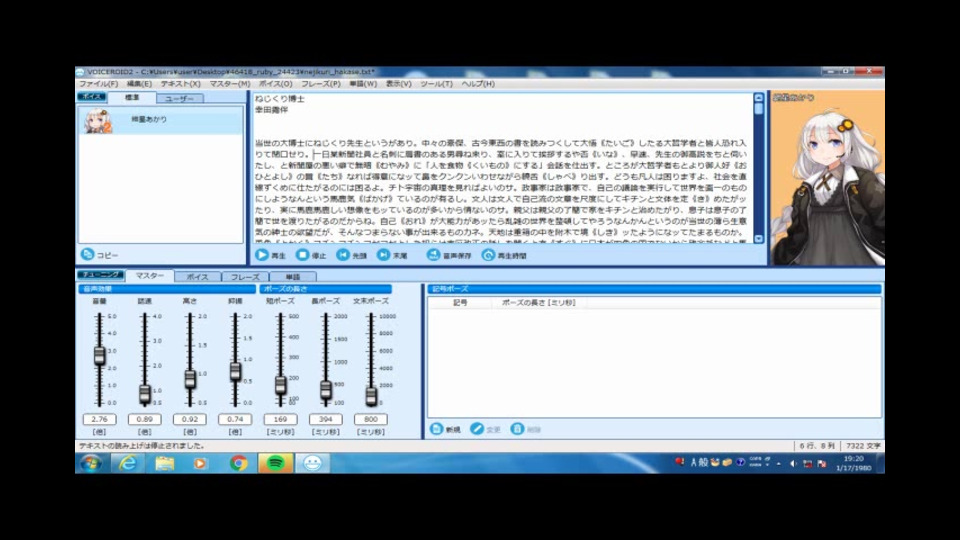Check duration with 再生時間 icon
960x540 pixels.
coord(489,255)
